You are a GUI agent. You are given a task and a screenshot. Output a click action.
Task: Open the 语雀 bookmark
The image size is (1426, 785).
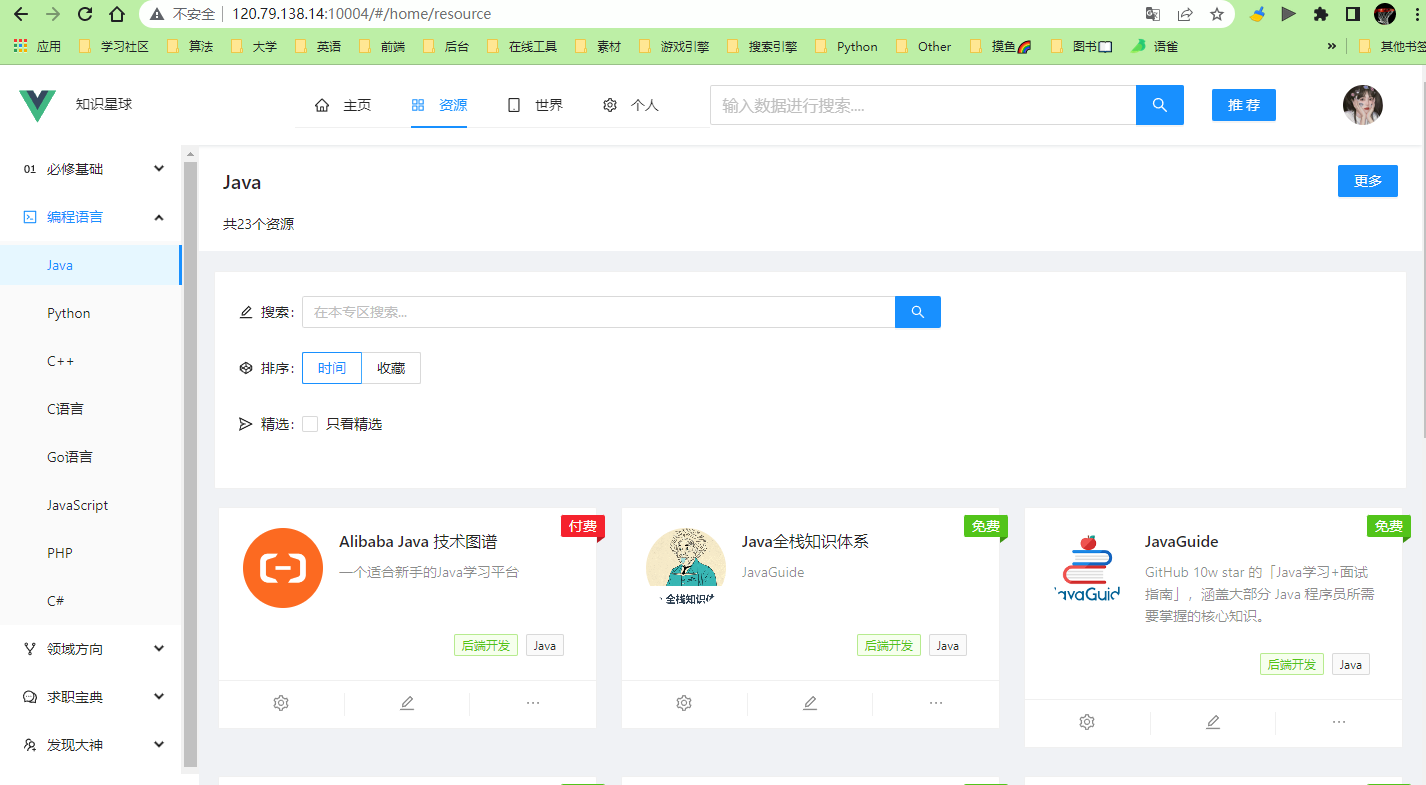(1155, 46)
